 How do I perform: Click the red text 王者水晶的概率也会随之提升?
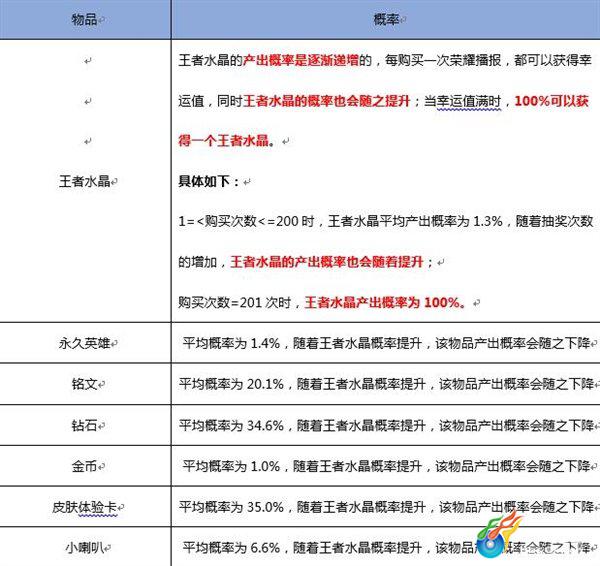coord(326,101)
